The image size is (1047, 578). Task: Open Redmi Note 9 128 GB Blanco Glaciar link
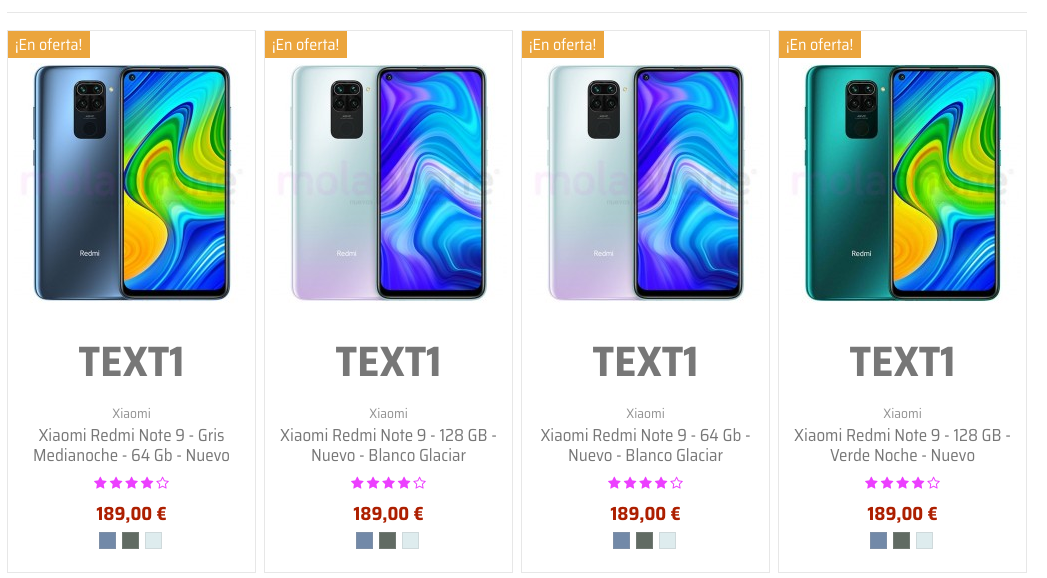(389, 445)
